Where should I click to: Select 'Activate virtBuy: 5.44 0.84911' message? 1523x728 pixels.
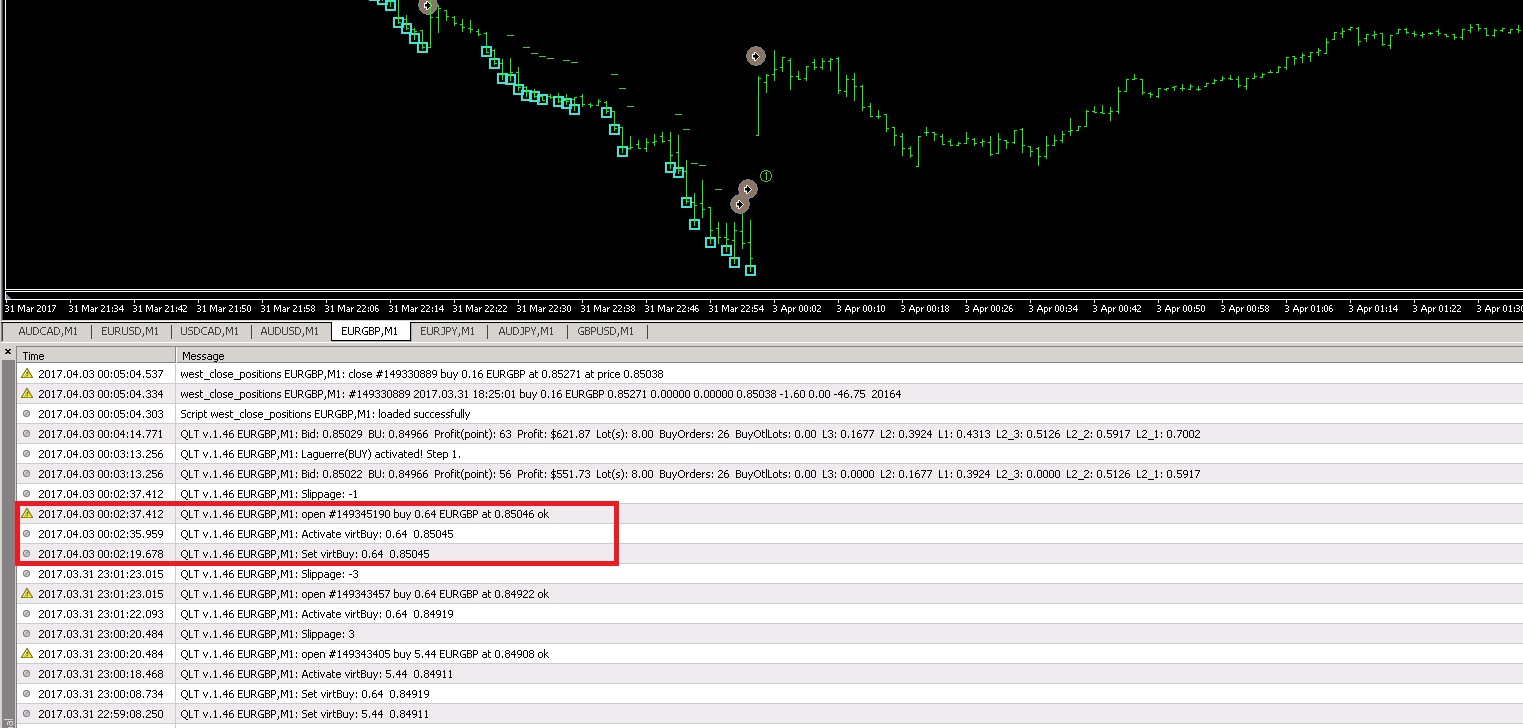coord(316,674)
